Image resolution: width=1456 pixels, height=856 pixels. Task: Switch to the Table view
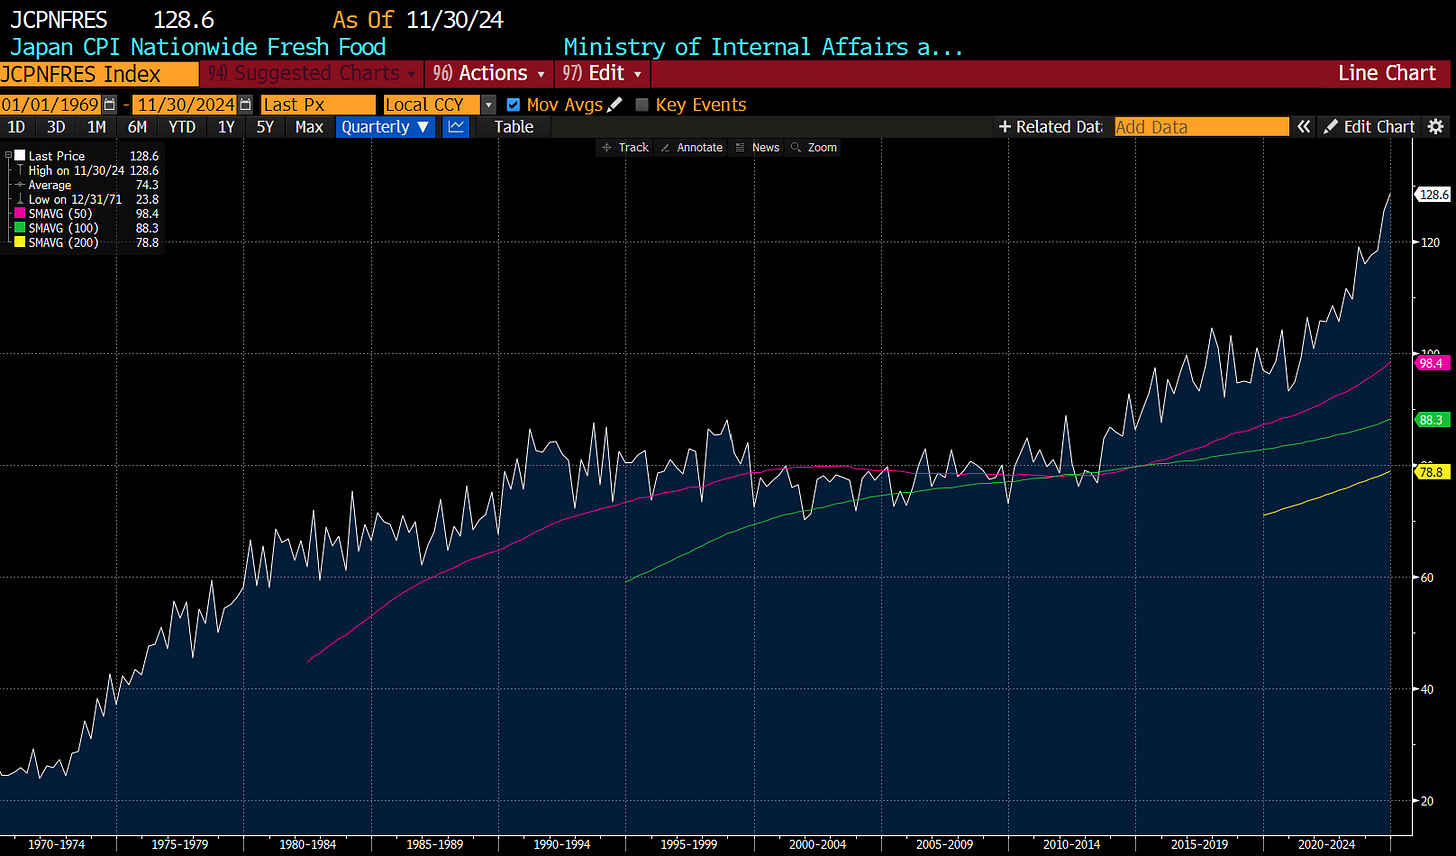pos(514,127)
